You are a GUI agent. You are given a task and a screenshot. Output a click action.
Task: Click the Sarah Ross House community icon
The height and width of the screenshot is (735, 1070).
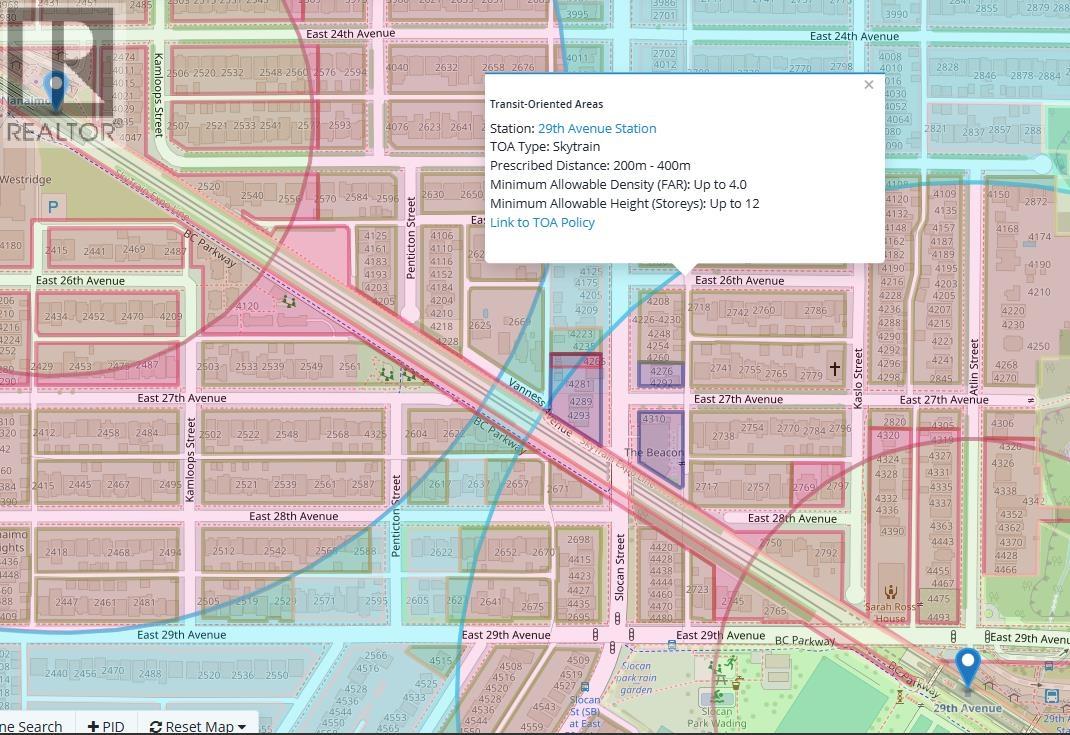(x=890, y=592)
